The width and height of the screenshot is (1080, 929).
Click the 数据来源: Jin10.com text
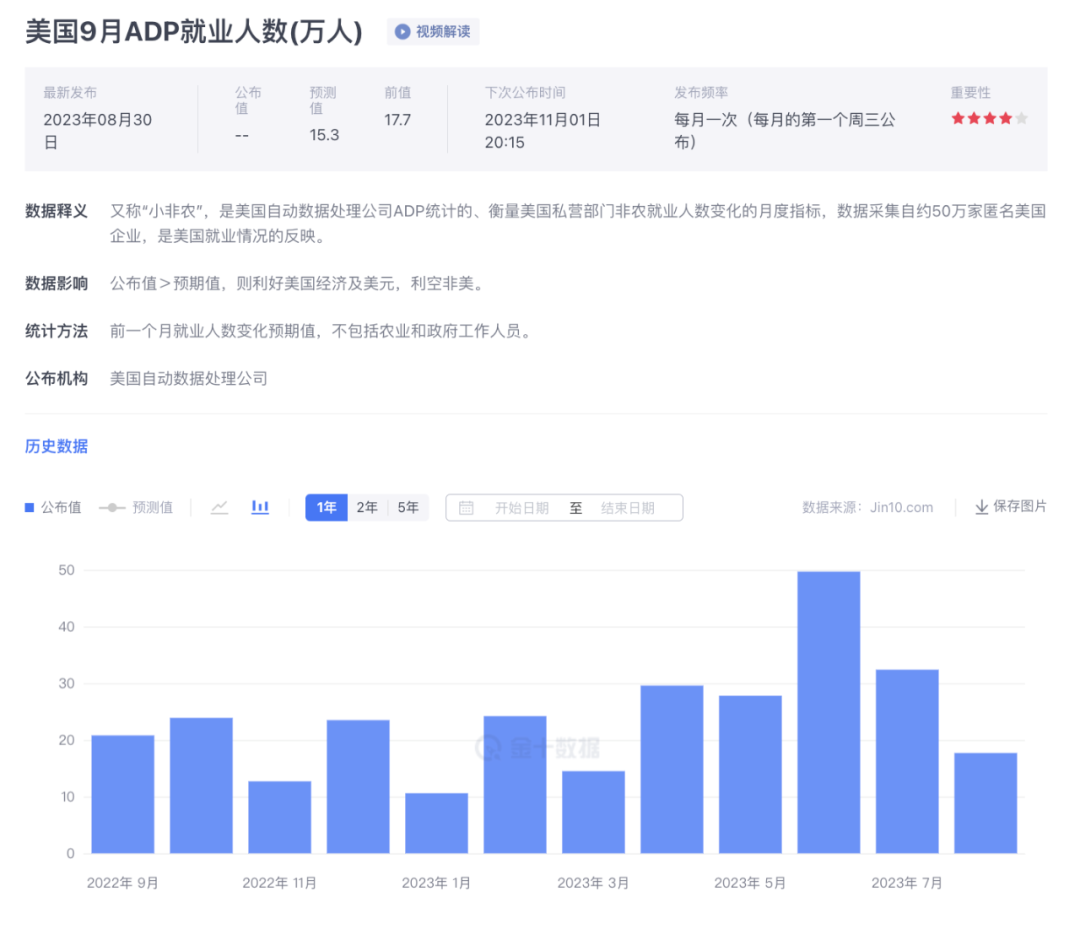[868, 508]
